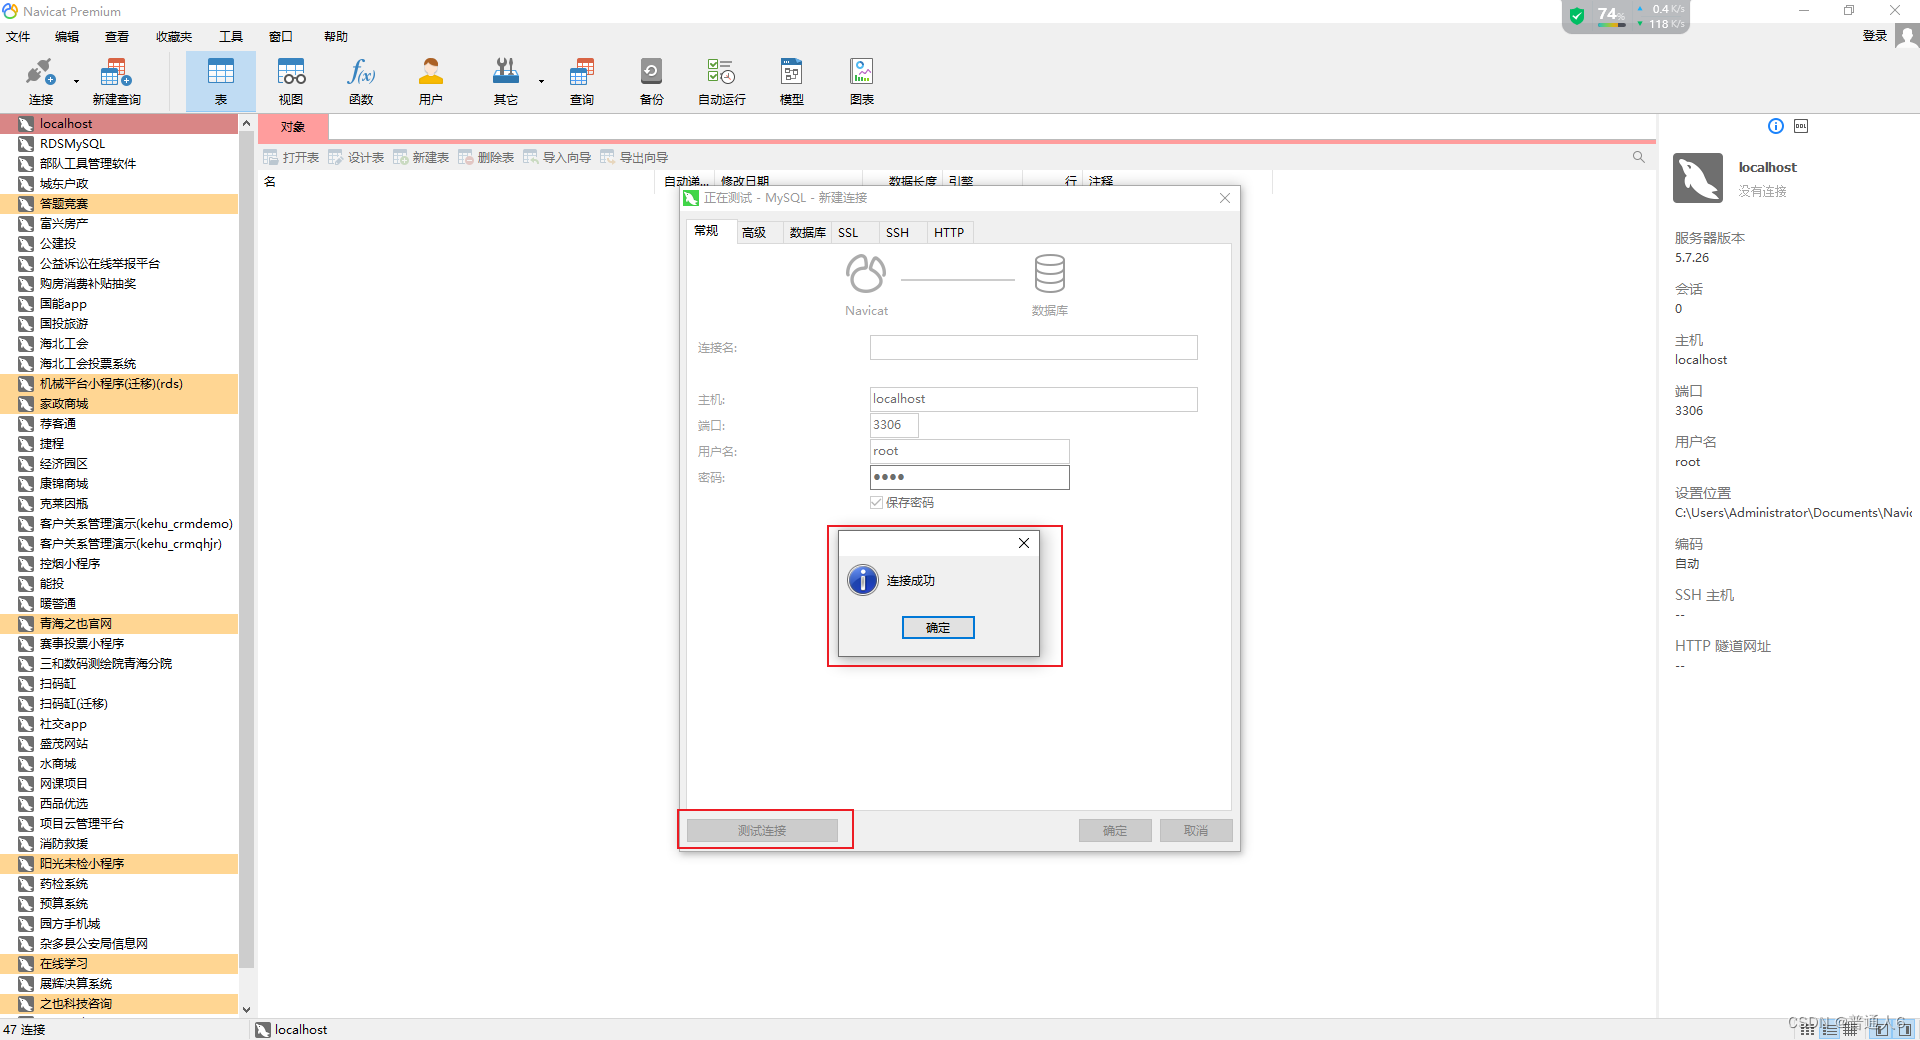Click the 连接 (Connection) toolbar icon
This screenshot has height=1040, width=1920.
click(41, 82)
